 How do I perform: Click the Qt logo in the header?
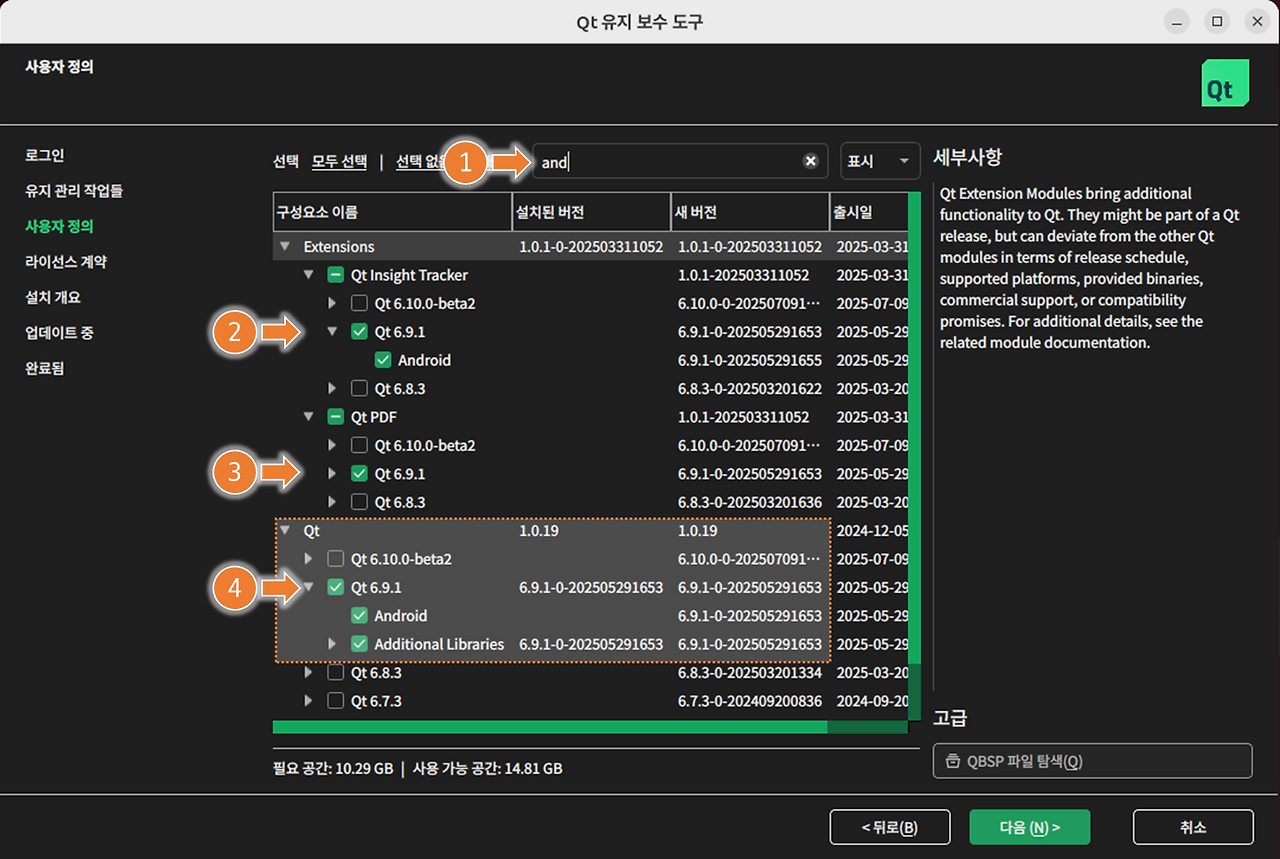click(x=1225, y=83)
